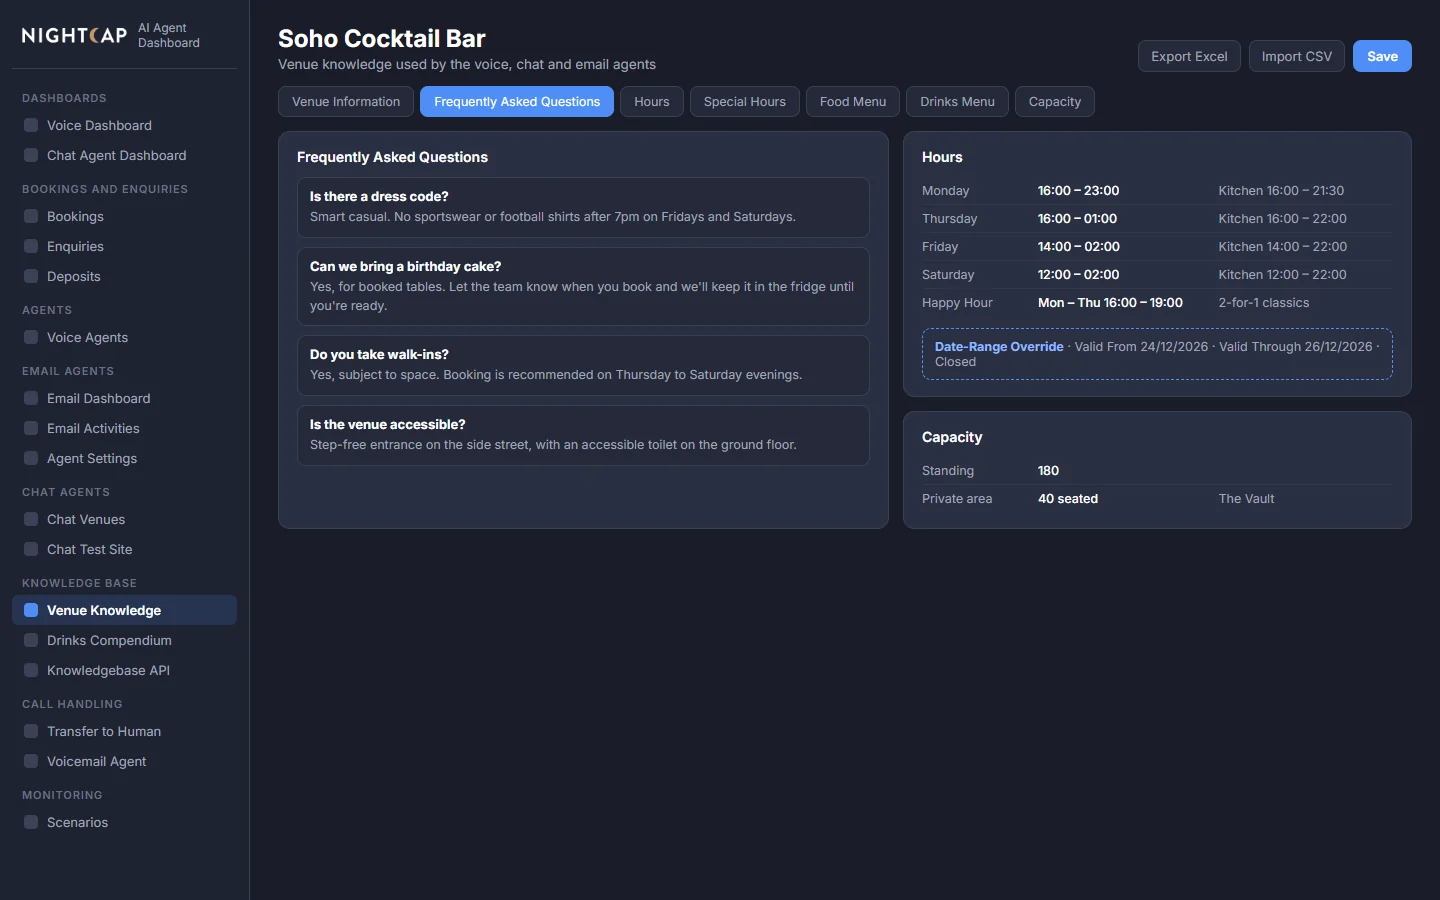1440x900 pixels.
Task: Click the "40 seated" private area value
Action: [1068, 499]
